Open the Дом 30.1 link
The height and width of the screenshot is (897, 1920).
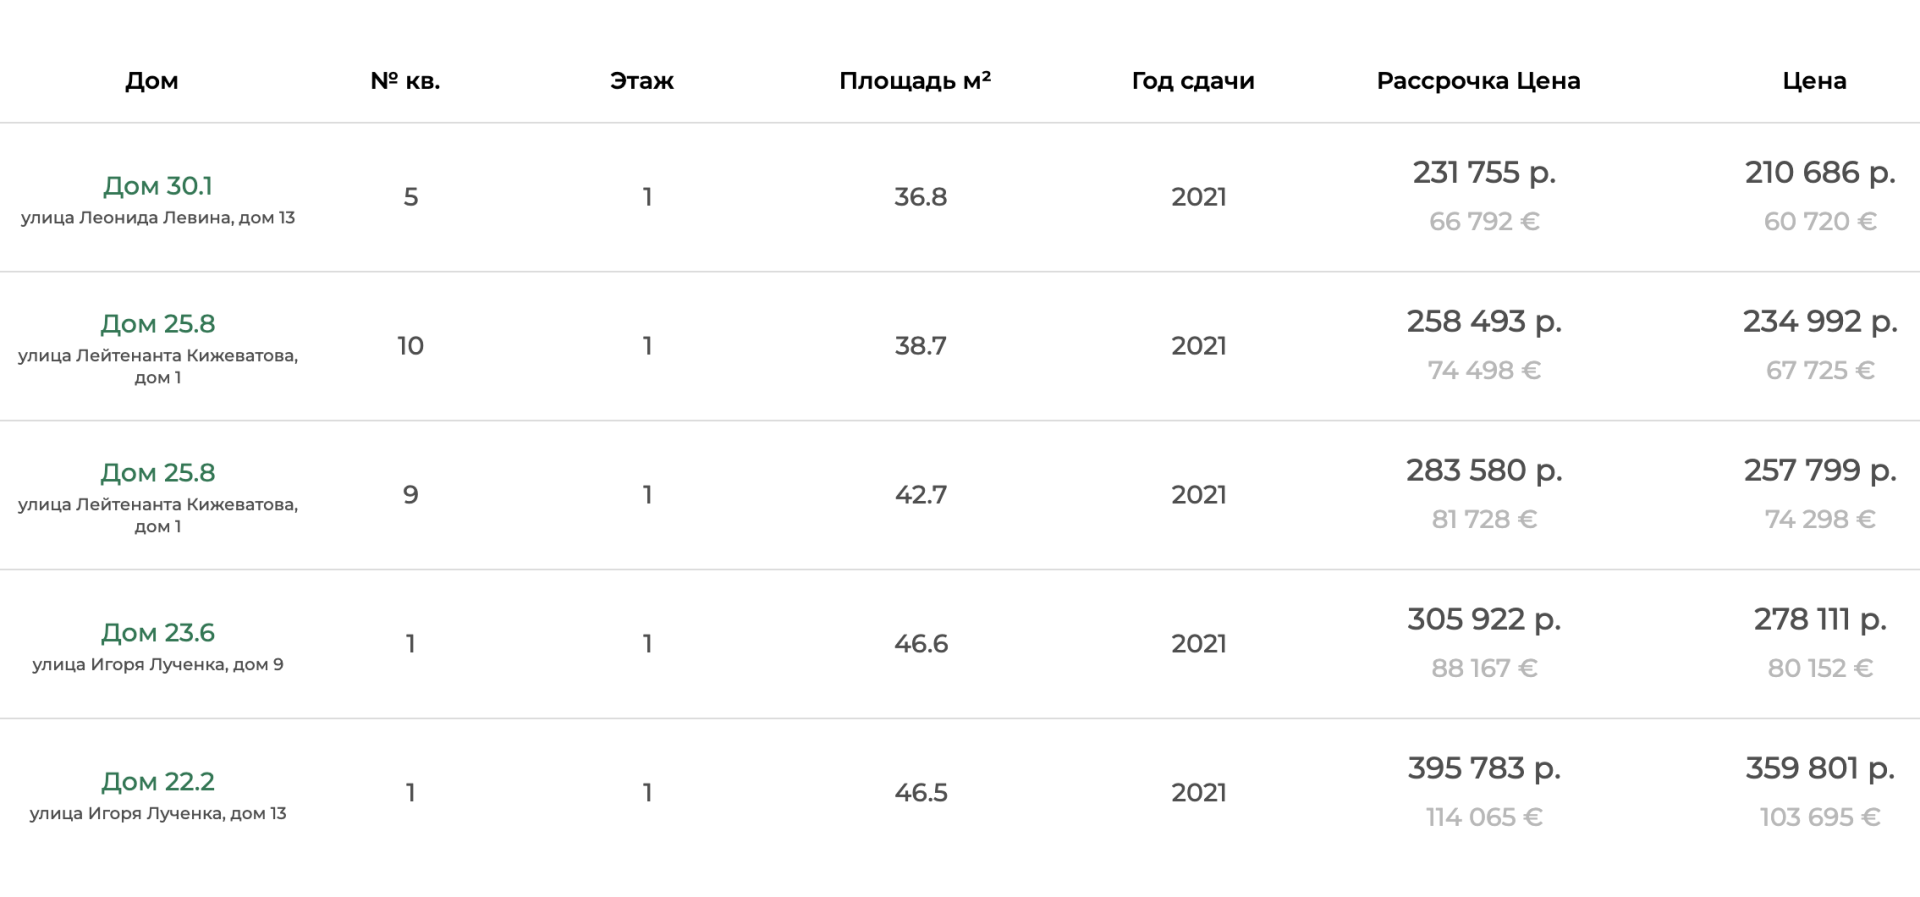tap(158, 186)
